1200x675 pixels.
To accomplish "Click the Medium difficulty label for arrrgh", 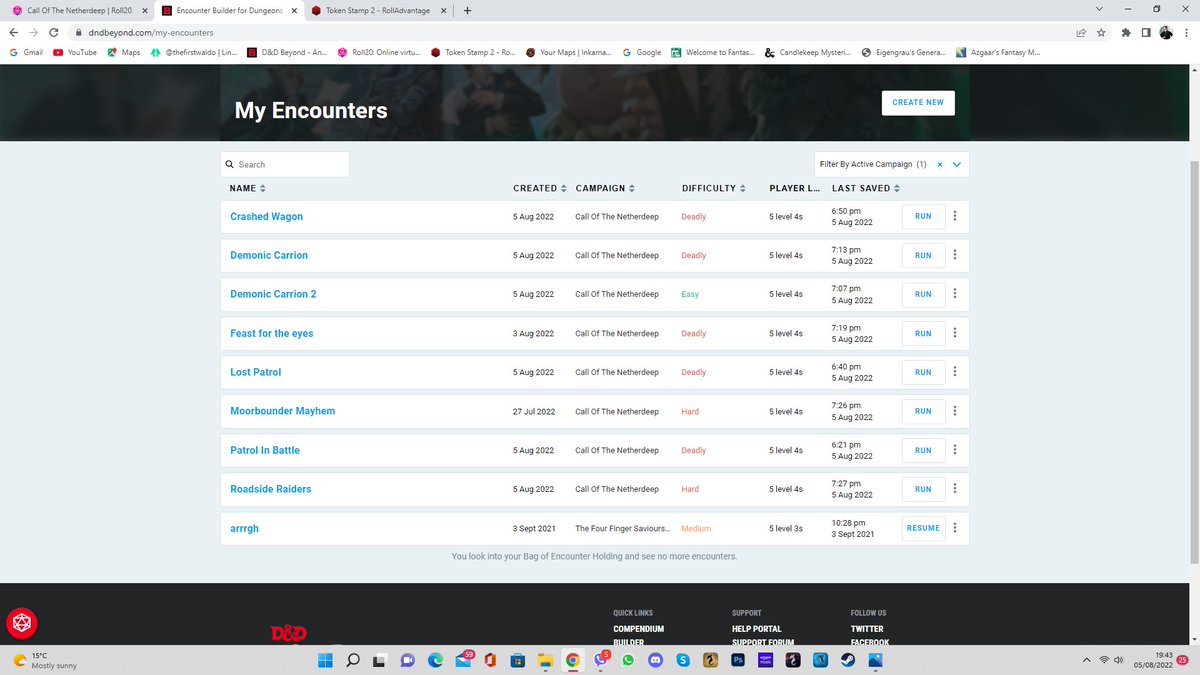I will pos(696,528).
